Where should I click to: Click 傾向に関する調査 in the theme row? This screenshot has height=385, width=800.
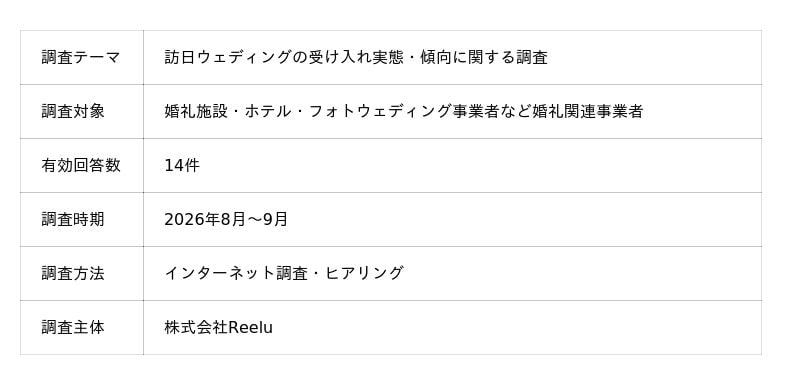tap(484, 58)
